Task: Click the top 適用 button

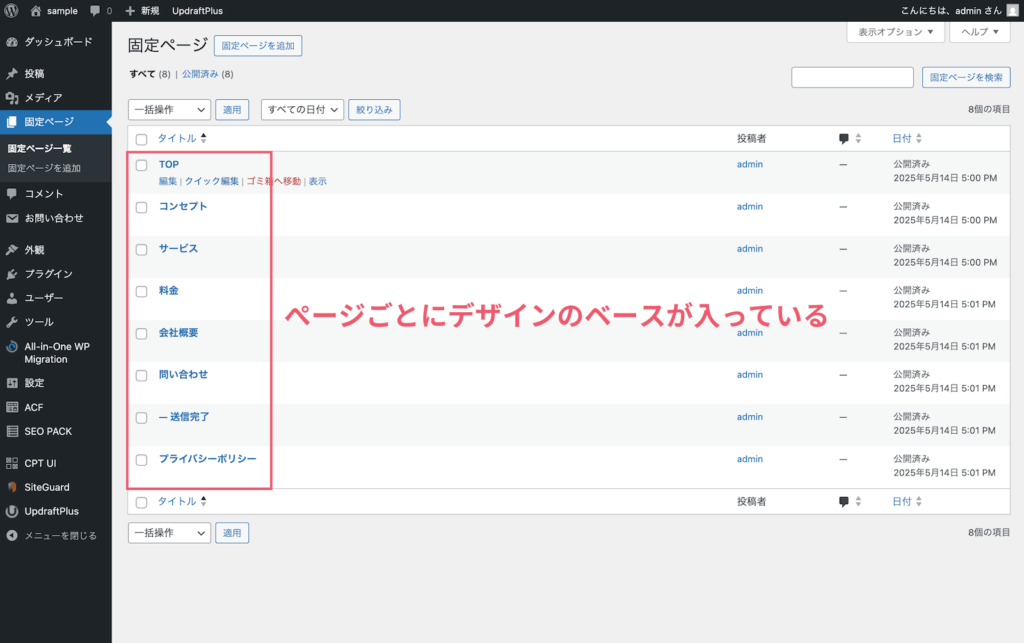Action: [x=232, y=110]
